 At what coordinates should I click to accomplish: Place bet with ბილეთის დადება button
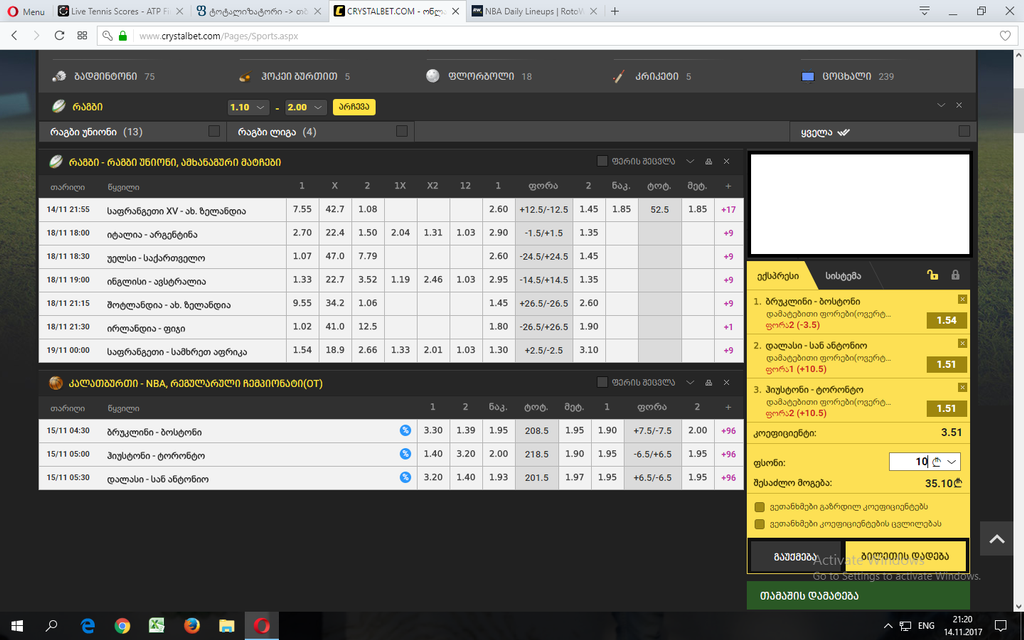coord(905,556)
